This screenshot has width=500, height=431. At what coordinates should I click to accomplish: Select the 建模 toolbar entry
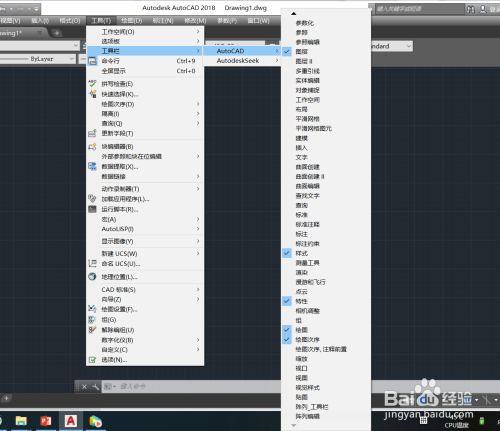[x=326, y=138]
